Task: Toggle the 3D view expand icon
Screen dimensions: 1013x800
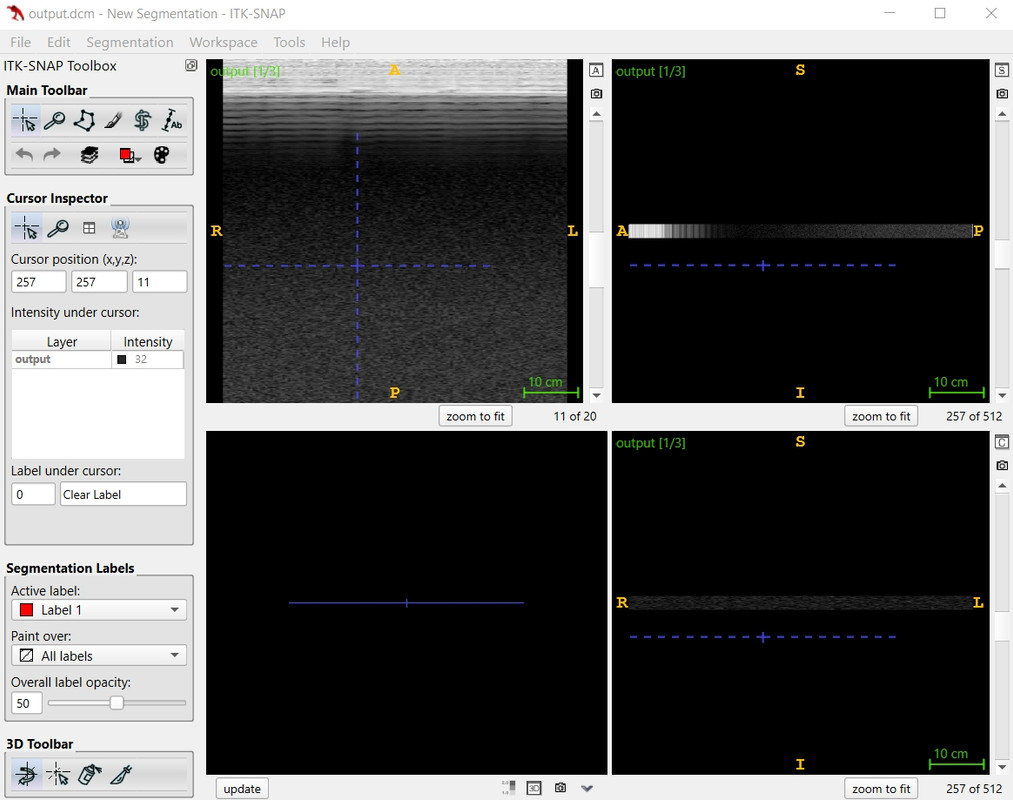Action: 534,788
